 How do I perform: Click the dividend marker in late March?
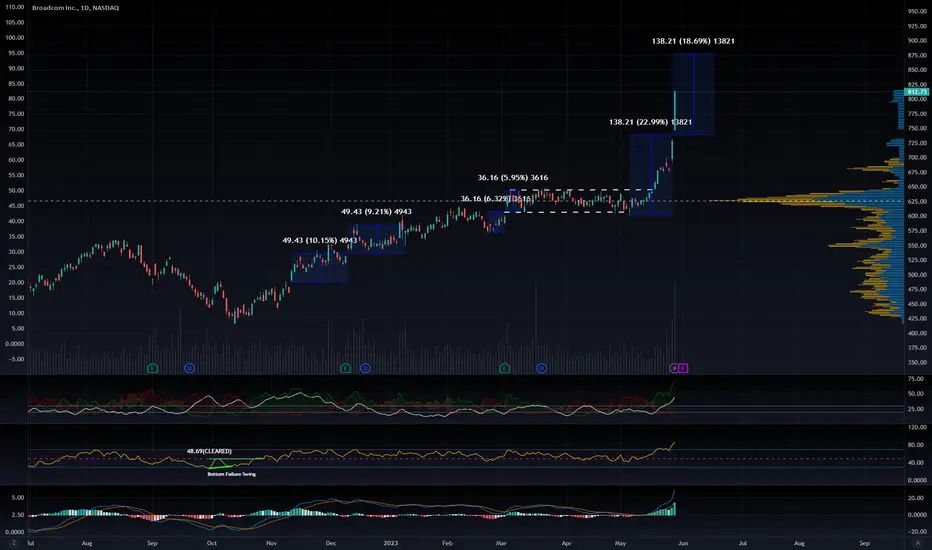pyautogui.click(x=541, y=368)
